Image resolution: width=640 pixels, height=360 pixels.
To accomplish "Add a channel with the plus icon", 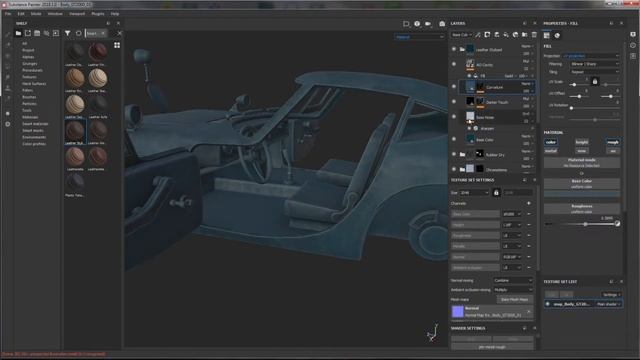I will pos(529,203).
